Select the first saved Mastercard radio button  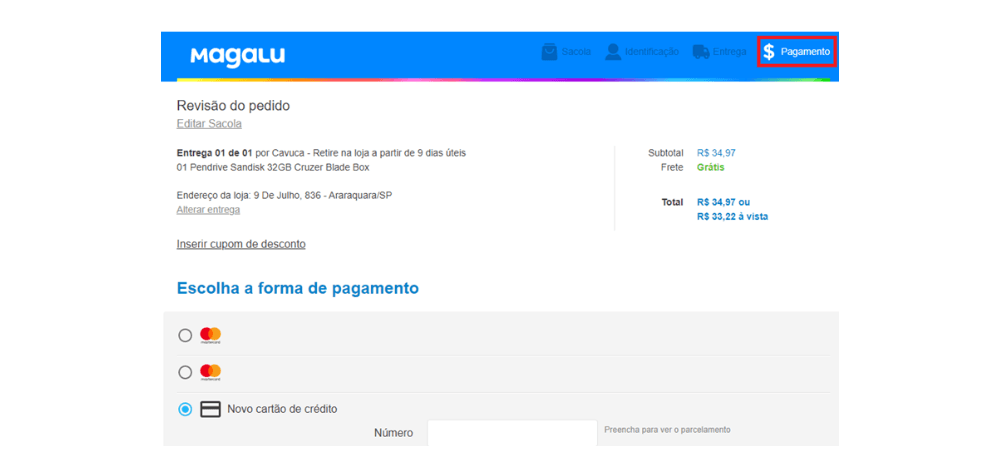[x=185, y=336]
